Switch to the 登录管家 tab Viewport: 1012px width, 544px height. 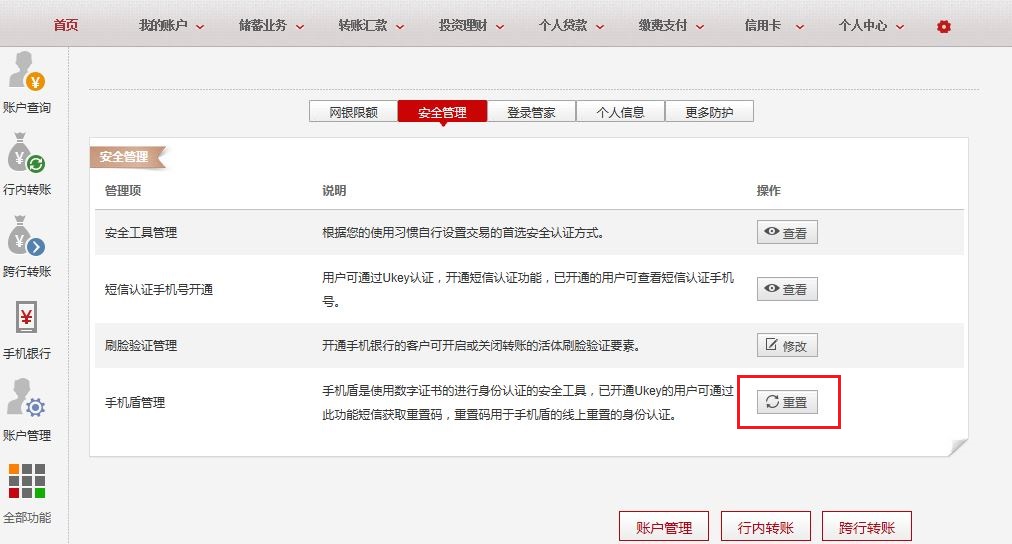click(531, 112)
